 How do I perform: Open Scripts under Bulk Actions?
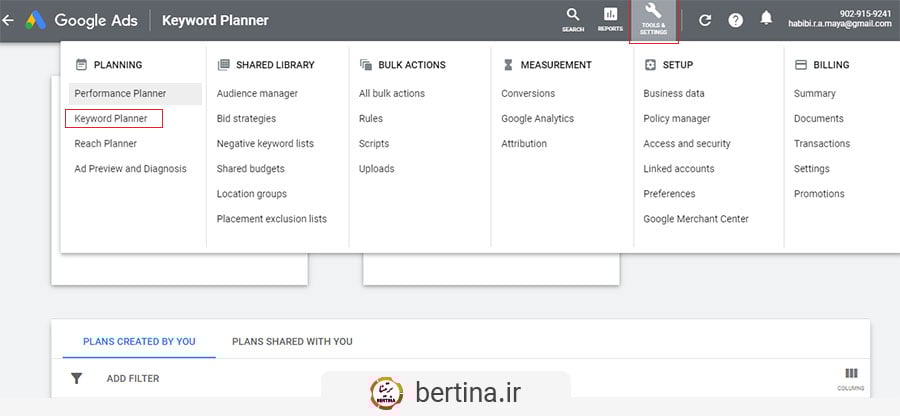coord(374,143)
